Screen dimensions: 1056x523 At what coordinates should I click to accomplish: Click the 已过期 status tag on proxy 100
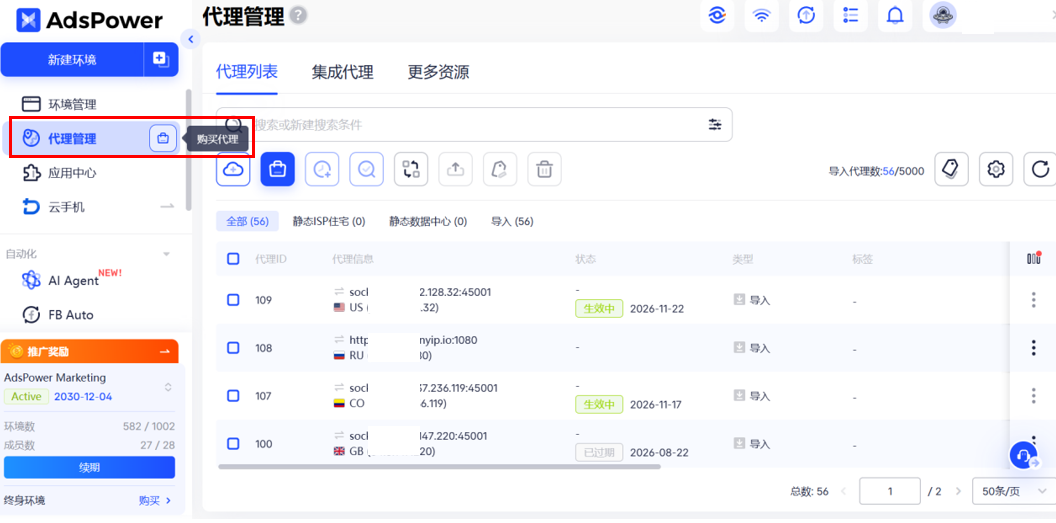(599, 452)
